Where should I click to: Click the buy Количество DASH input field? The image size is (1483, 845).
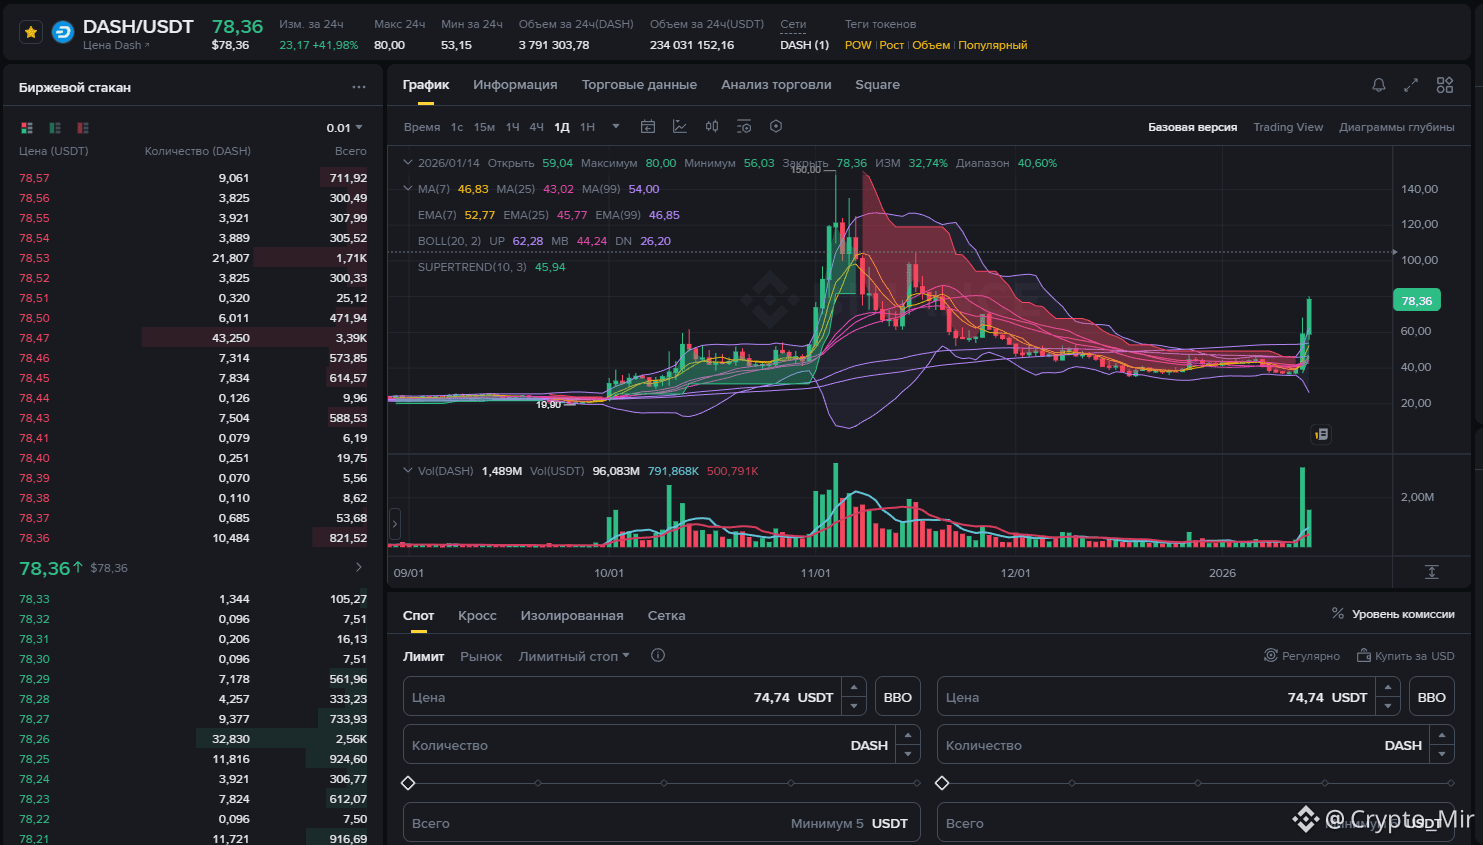(x=649, y=745)
